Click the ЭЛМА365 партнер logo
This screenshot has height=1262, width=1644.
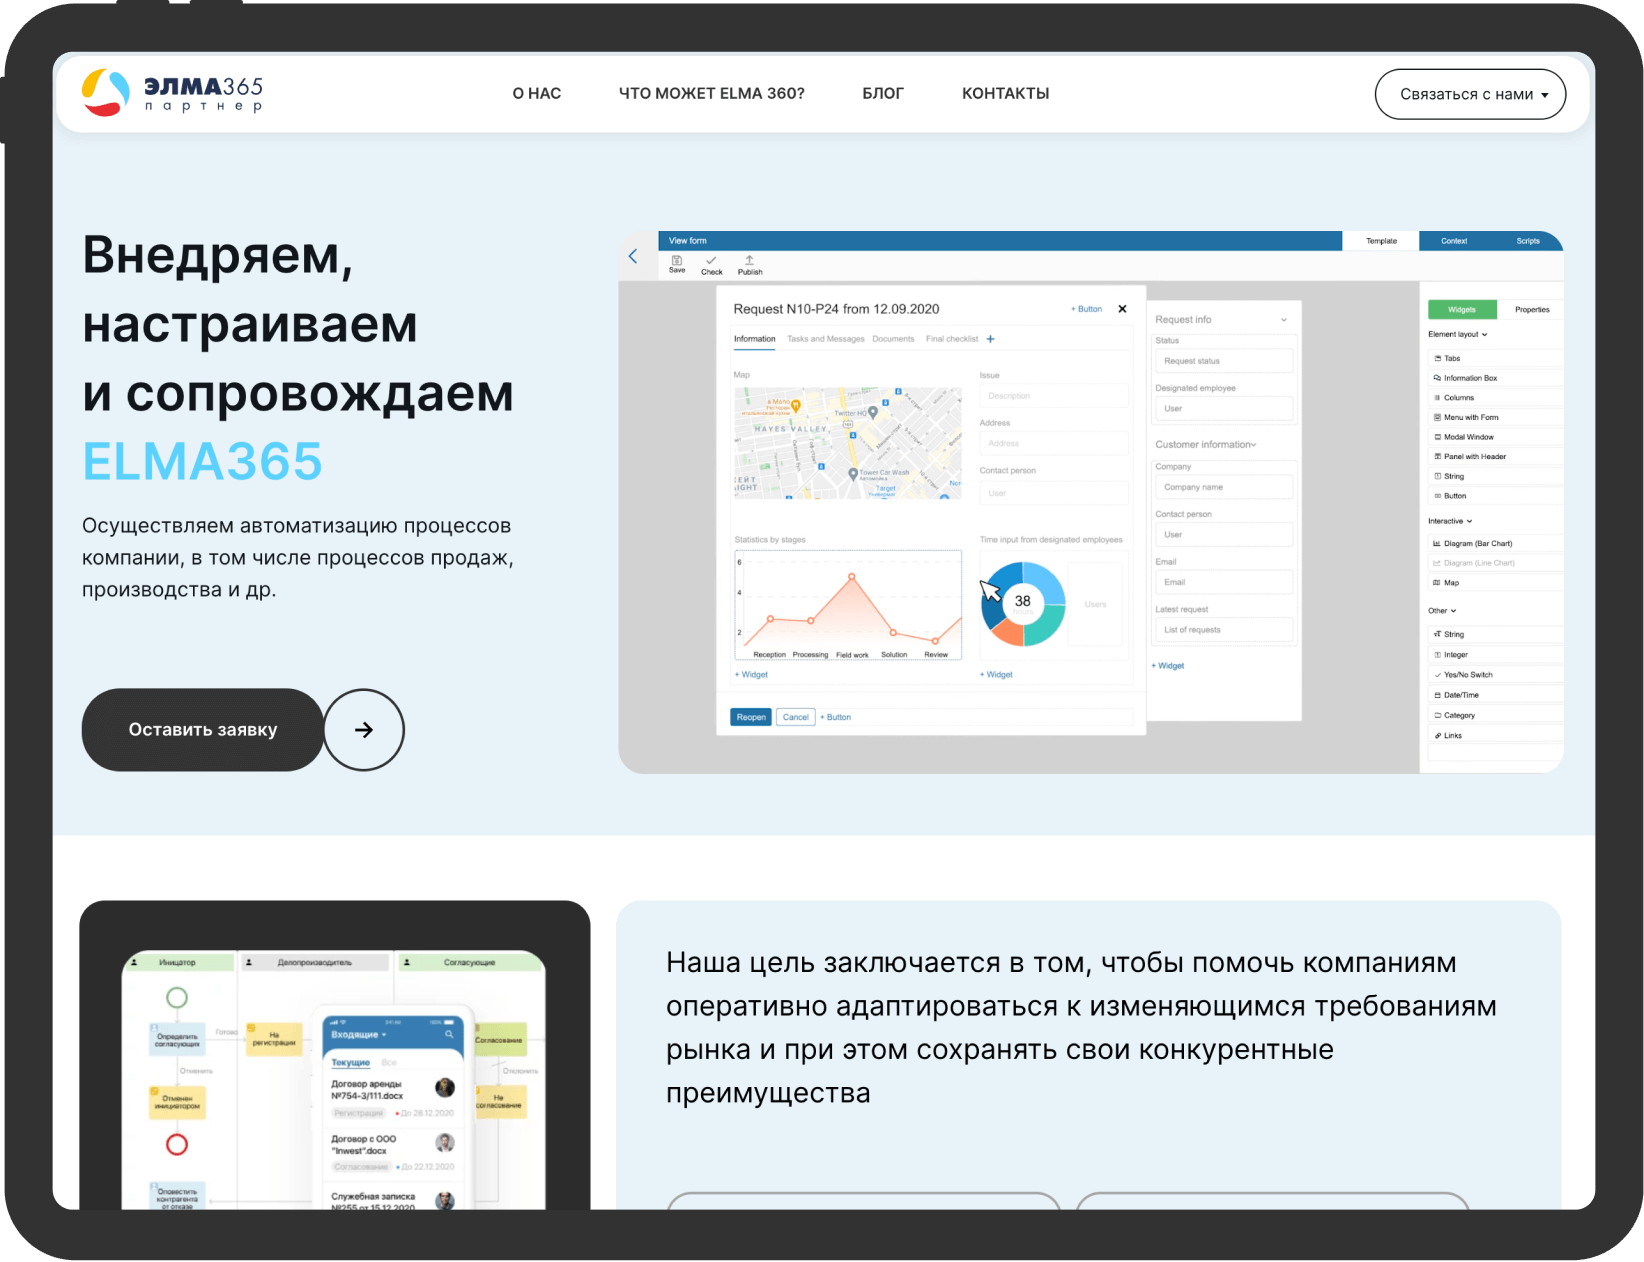click(x=172, y=92)
